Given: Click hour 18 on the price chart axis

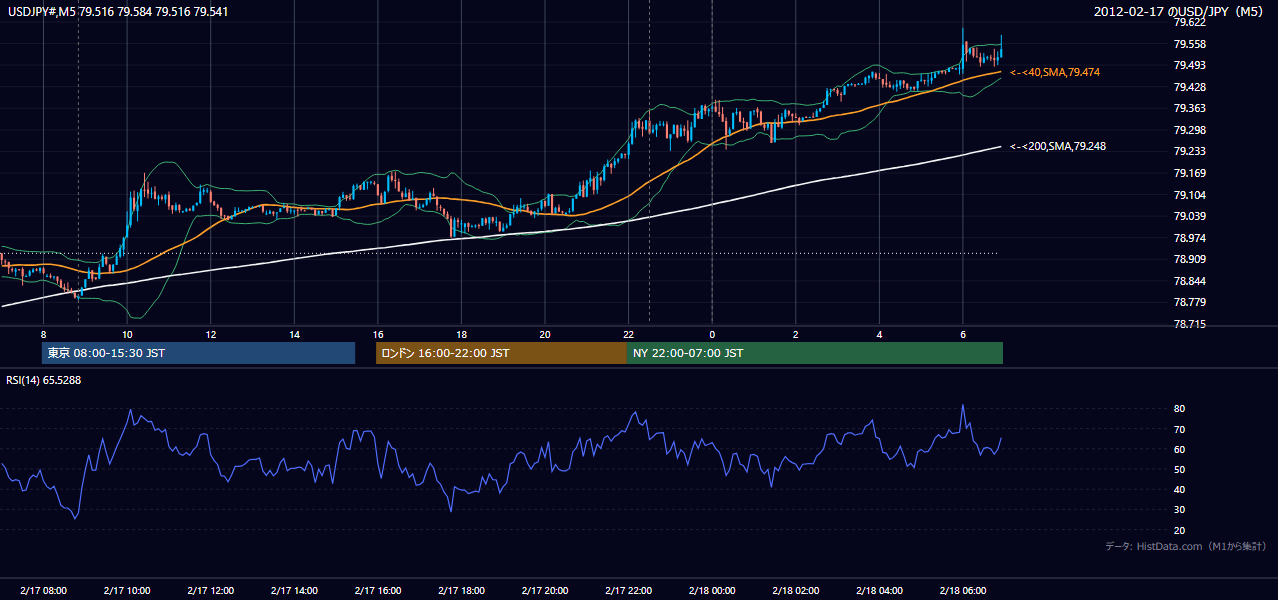Looking at the screenshot, I should (461, 334).
